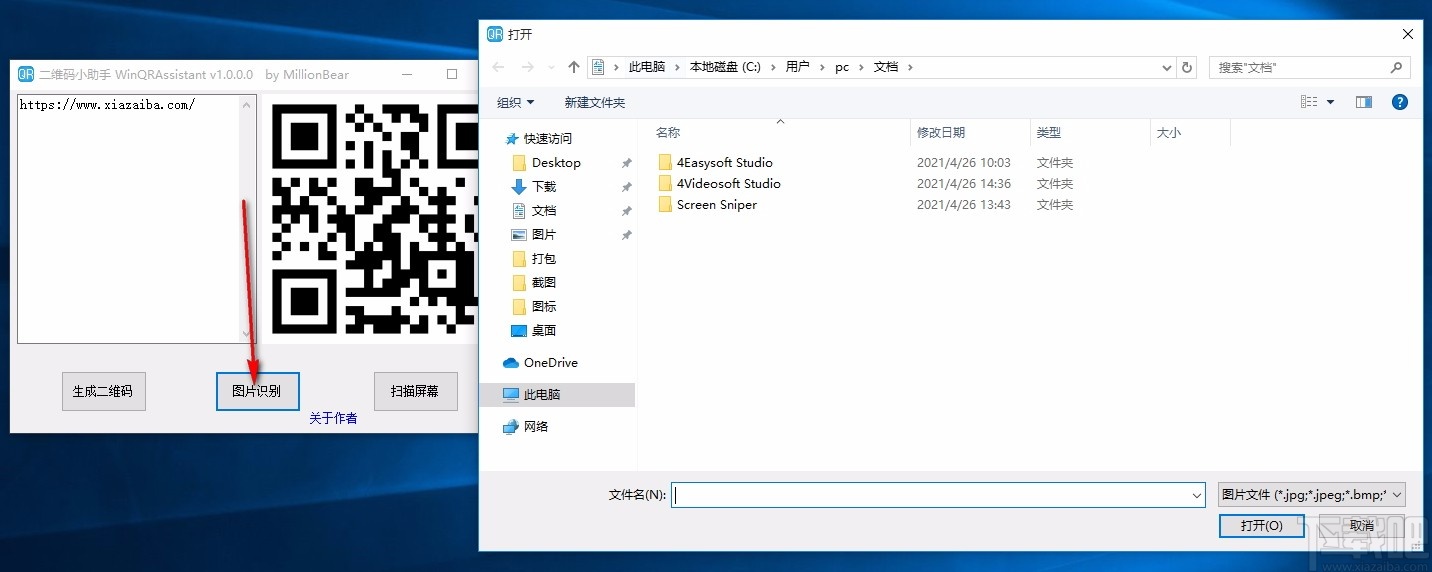Create a folder with 新建文件夹
The height and width of the screenshot is (572, 1432).
point(595,102)
